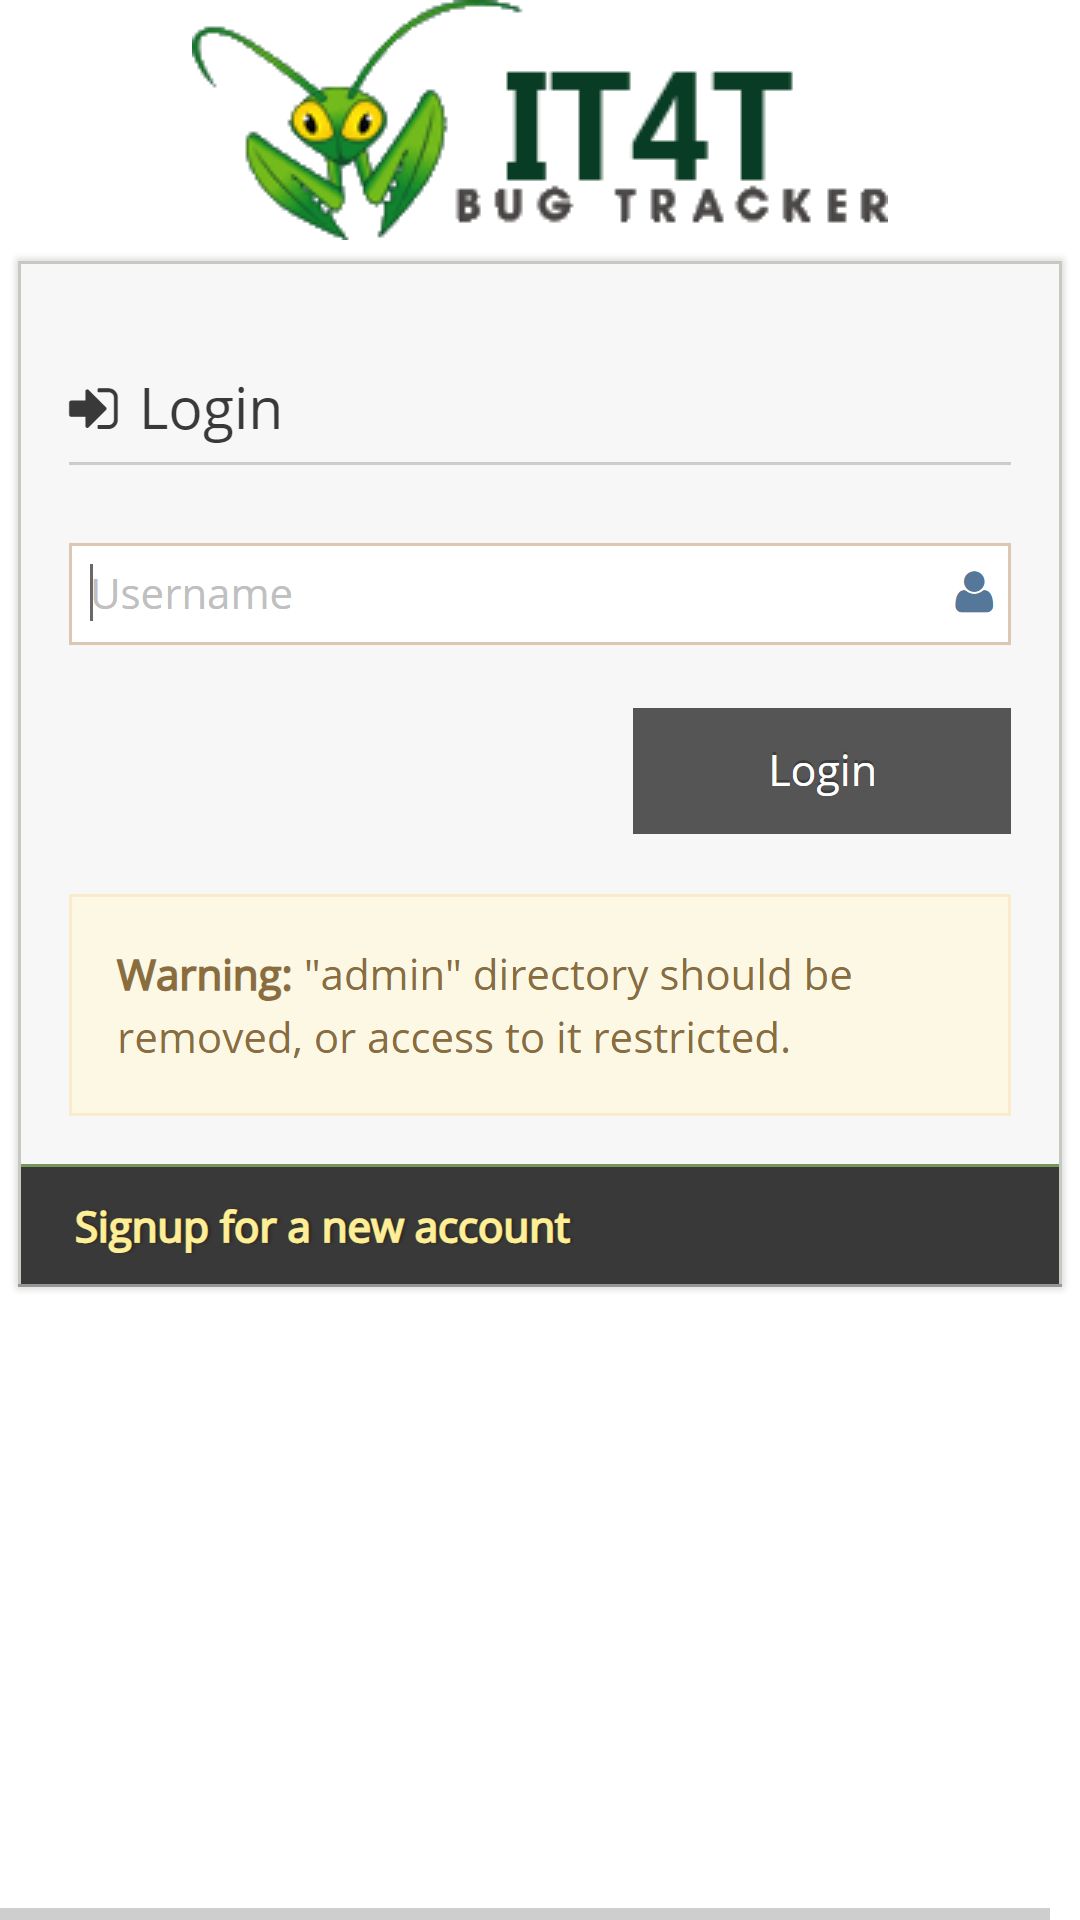Click the dark footer bar beside signup link
Viewport: 1080px width, 1920px height.
(x=810, y=1226)
